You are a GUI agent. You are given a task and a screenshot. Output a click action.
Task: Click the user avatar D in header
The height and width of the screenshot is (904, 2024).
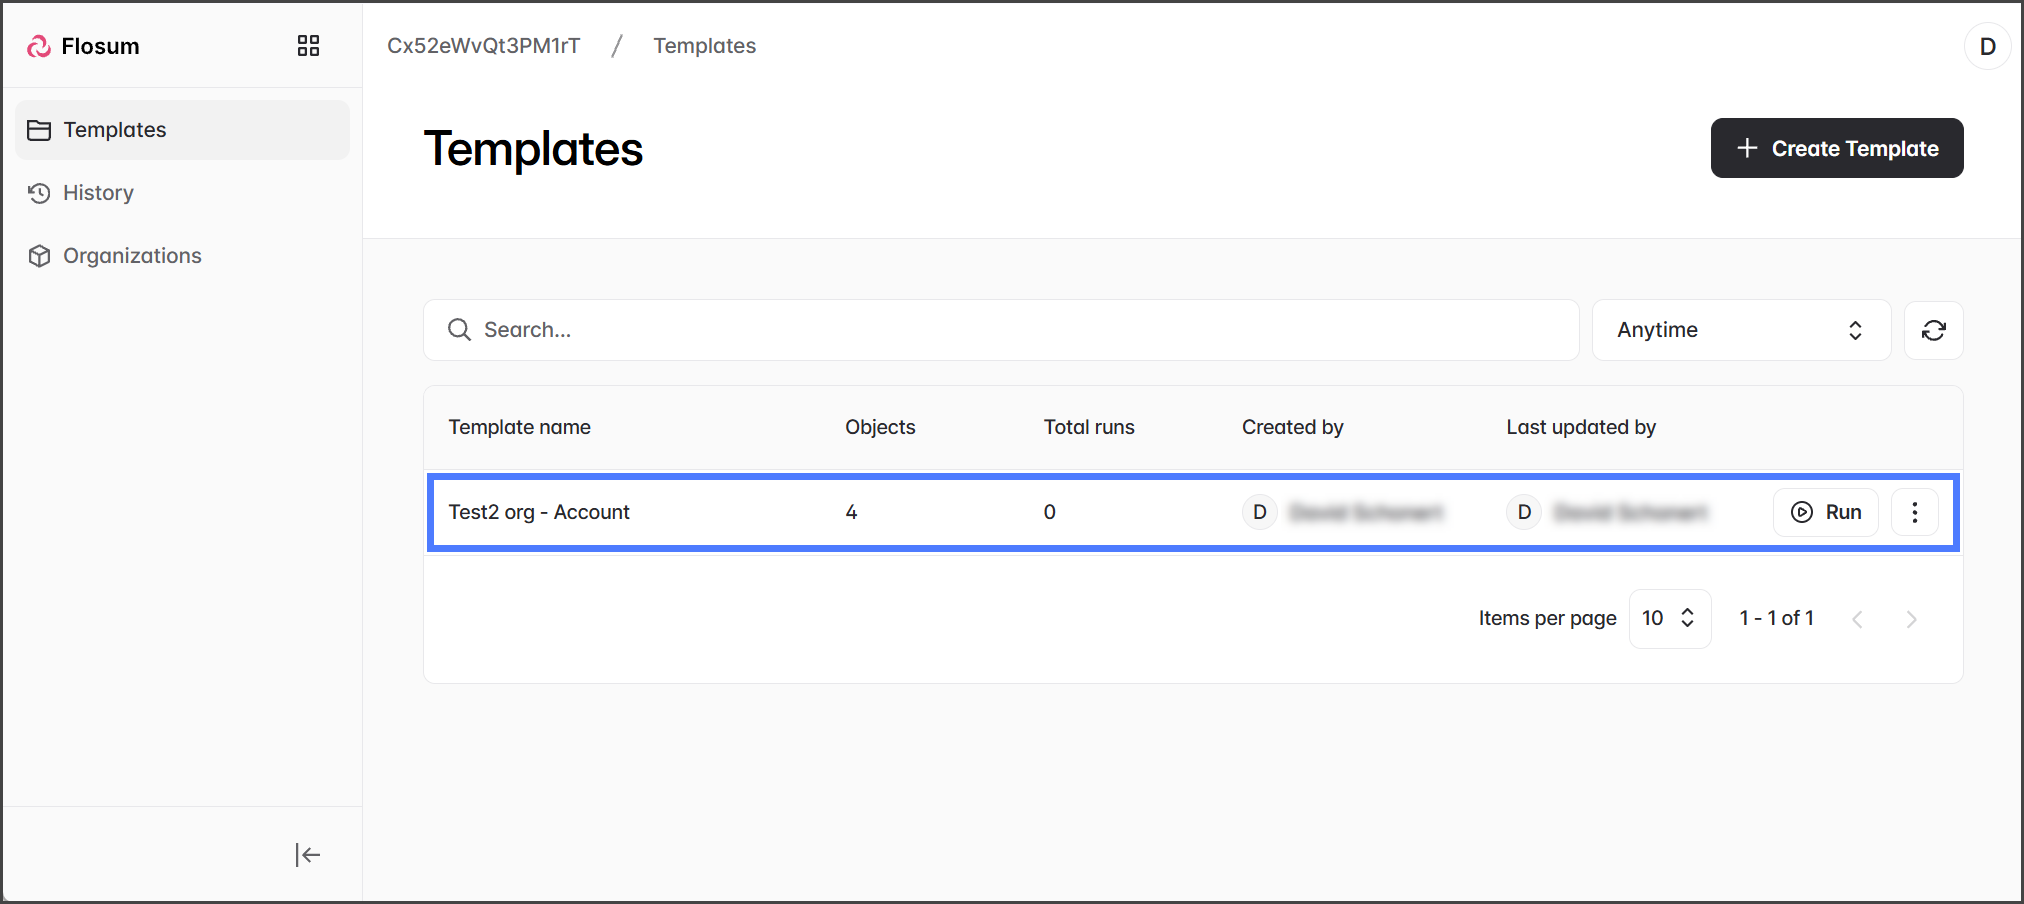[x=1987, y=46]
